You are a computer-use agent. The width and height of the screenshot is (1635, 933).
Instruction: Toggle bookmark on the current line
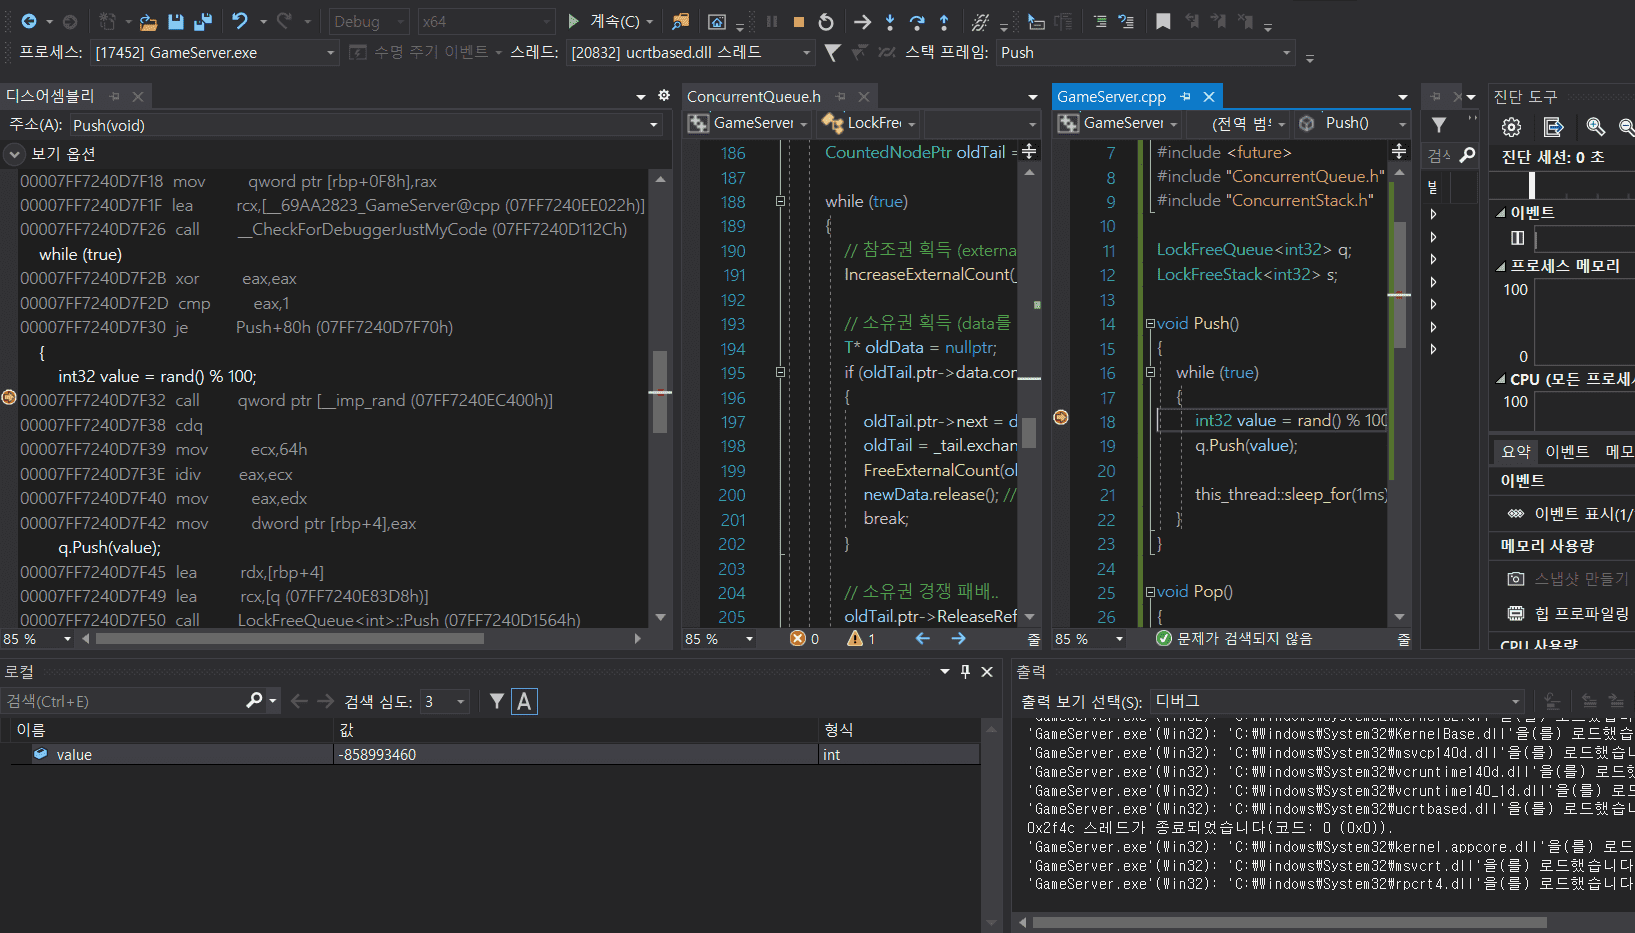click(x=1163, y=22)
